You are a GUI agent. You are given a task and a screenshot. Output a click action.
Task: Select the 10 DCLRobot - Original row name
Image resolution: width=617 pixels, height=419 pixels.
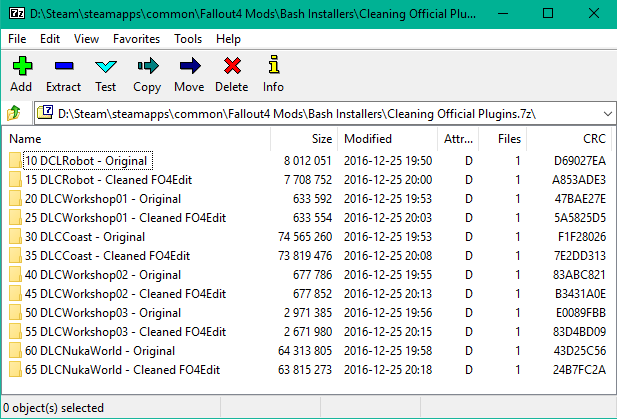88,161
